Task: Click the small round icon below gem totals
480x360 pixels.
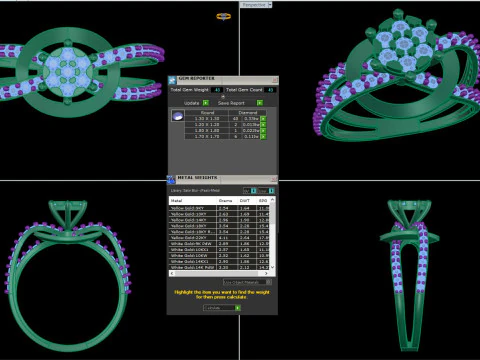Action: 223,97
